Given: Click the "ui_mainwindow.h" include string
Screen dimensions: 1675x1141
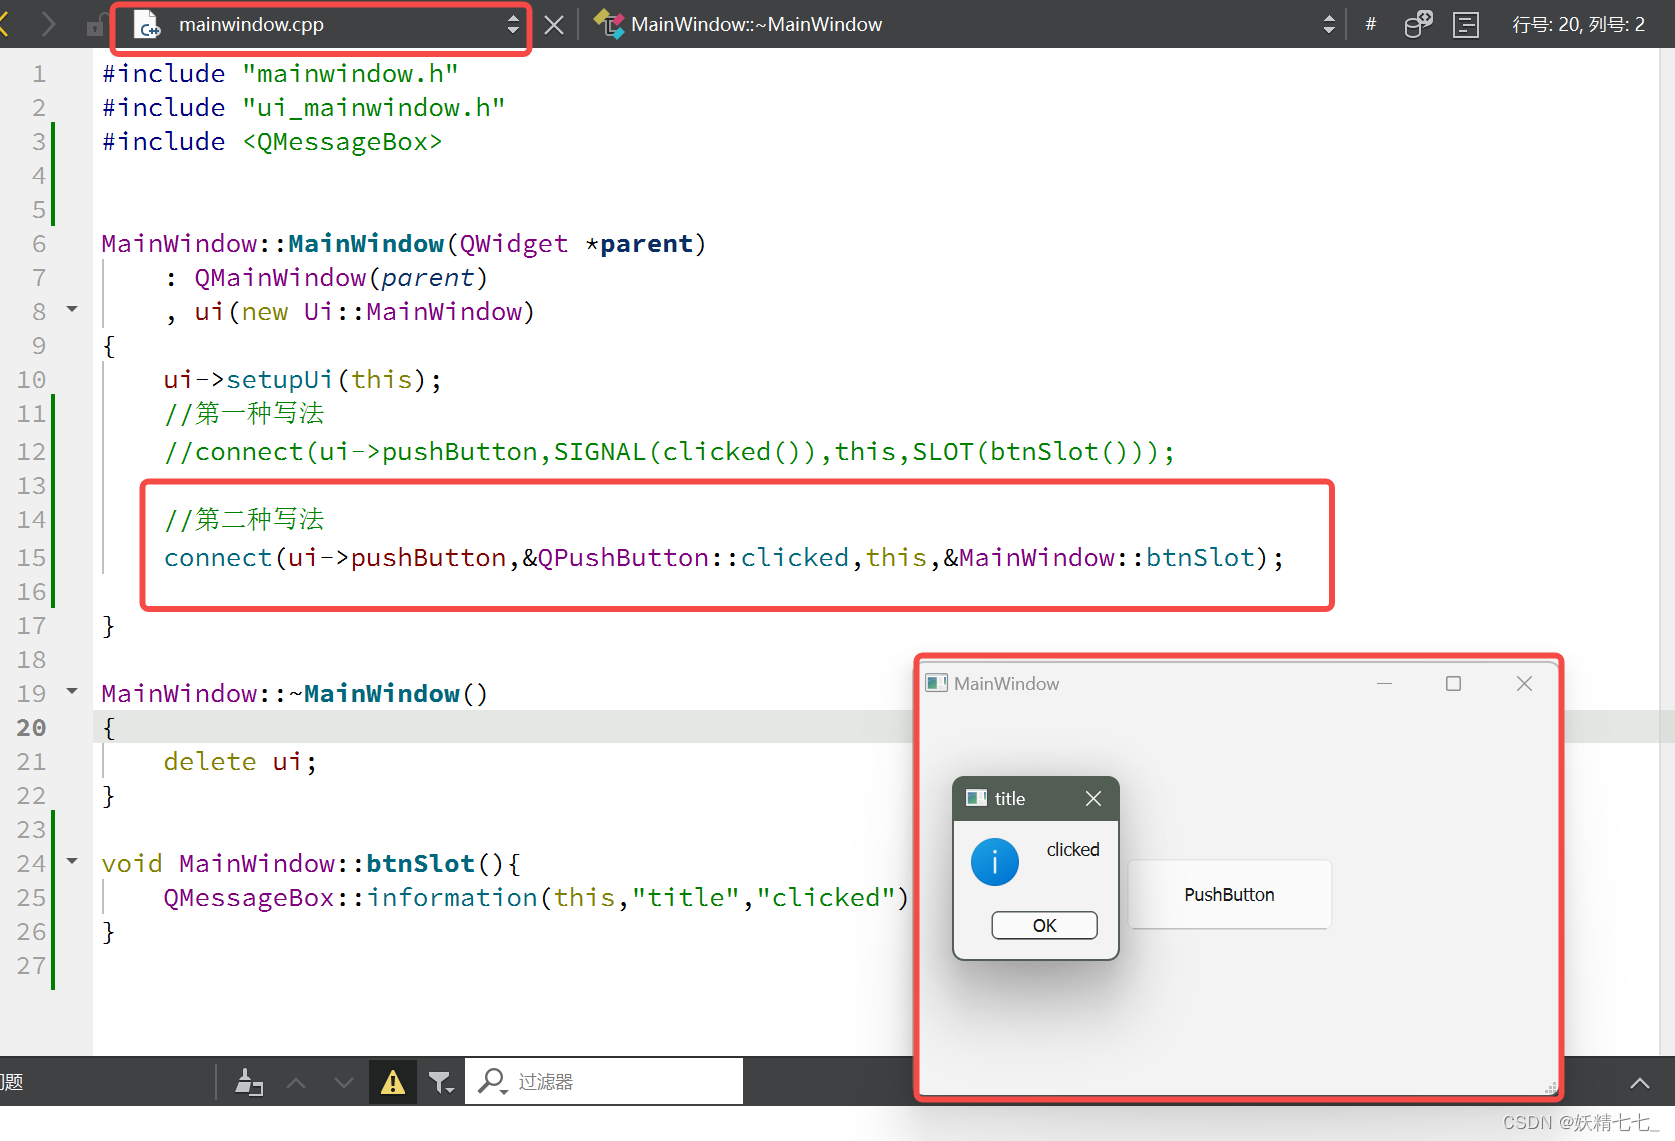Looking at the screenshot, I should tap(374, 107).
